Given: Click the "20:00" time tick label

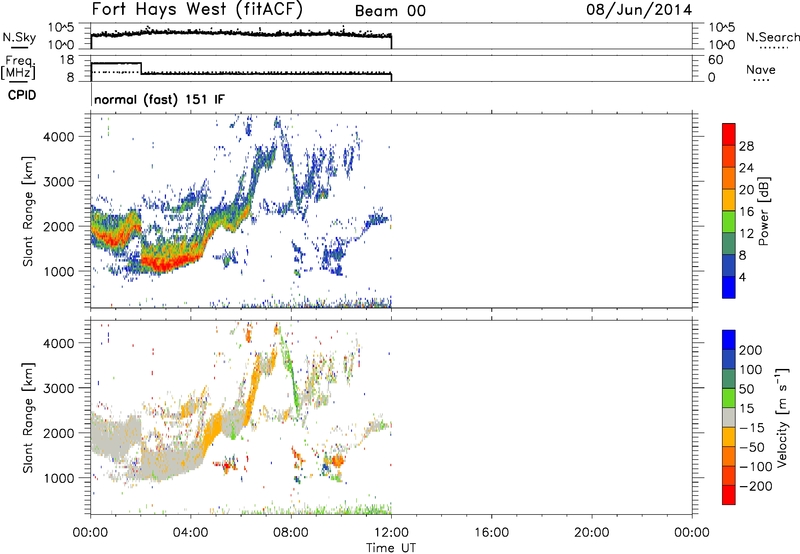Looking at the screenshot, I should point(591,533).
